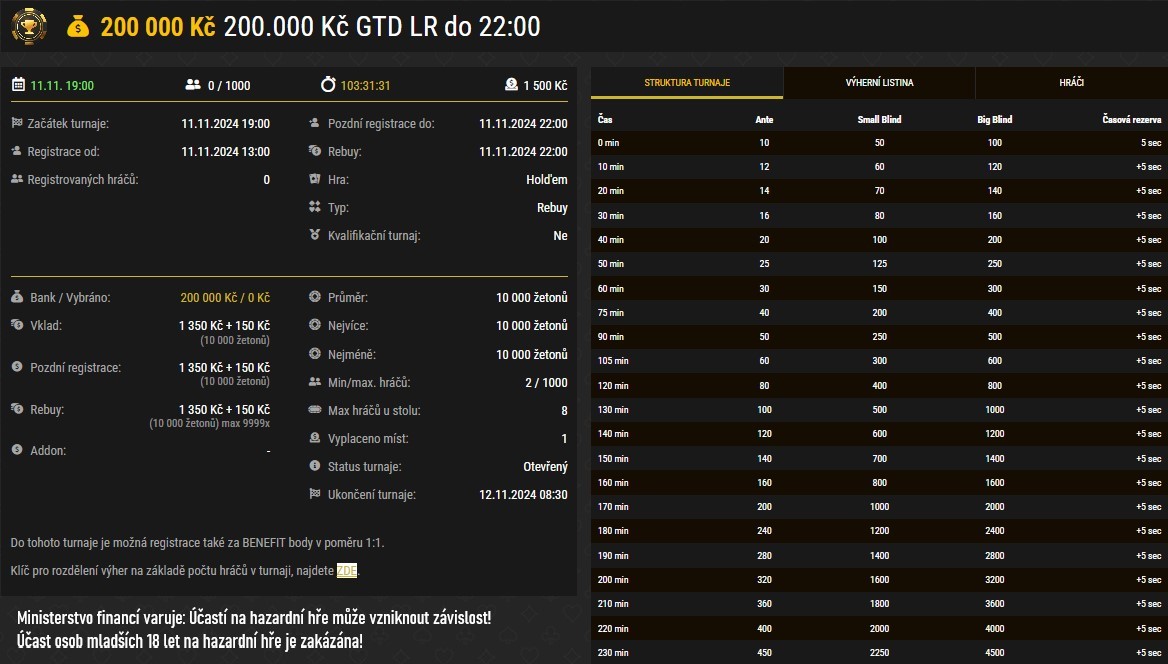The height and width of the screenshot is (664, 1168).
Task: Click the payout icon beside Vyplaceno míst
Action: click(x=314, y=436)
